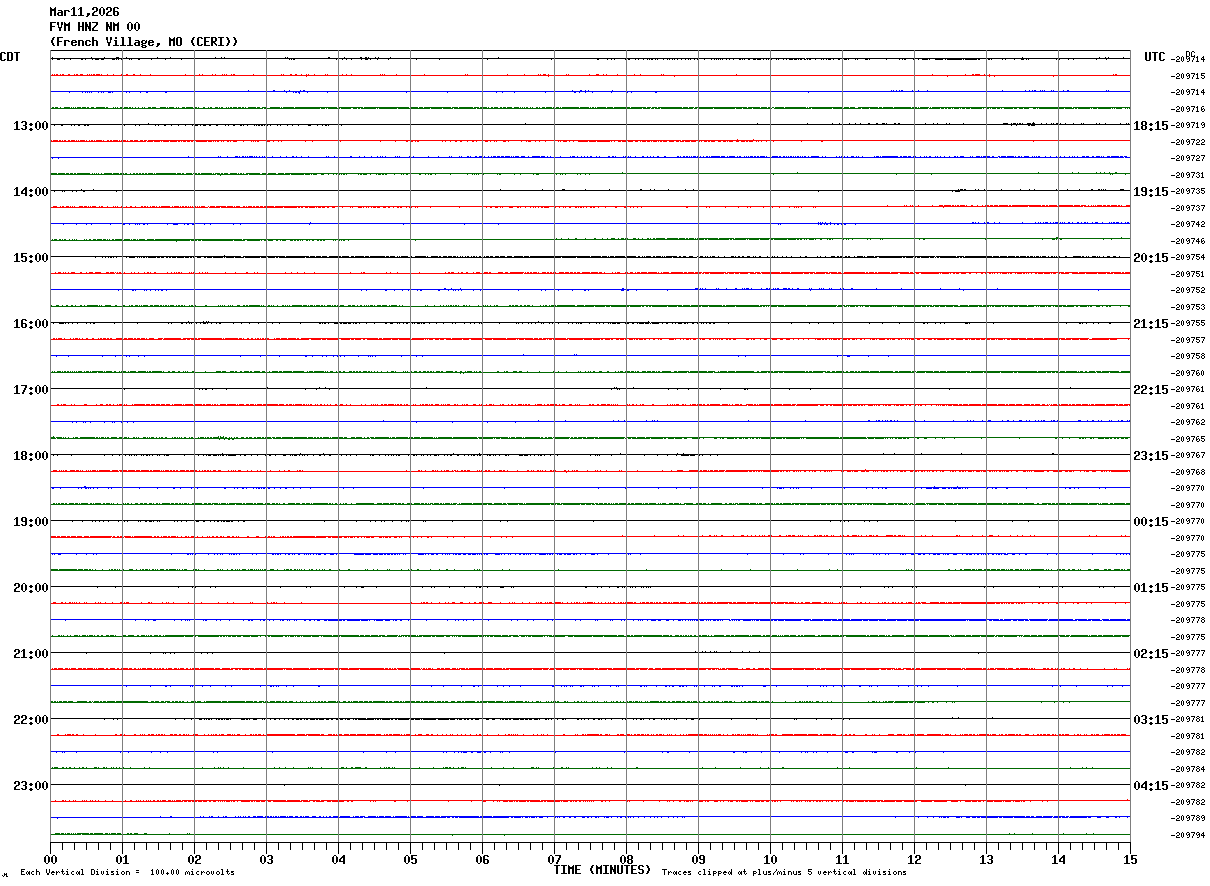Click the TIME (MINUTES) axis title

pyautogui.click(x=602, y=870)
